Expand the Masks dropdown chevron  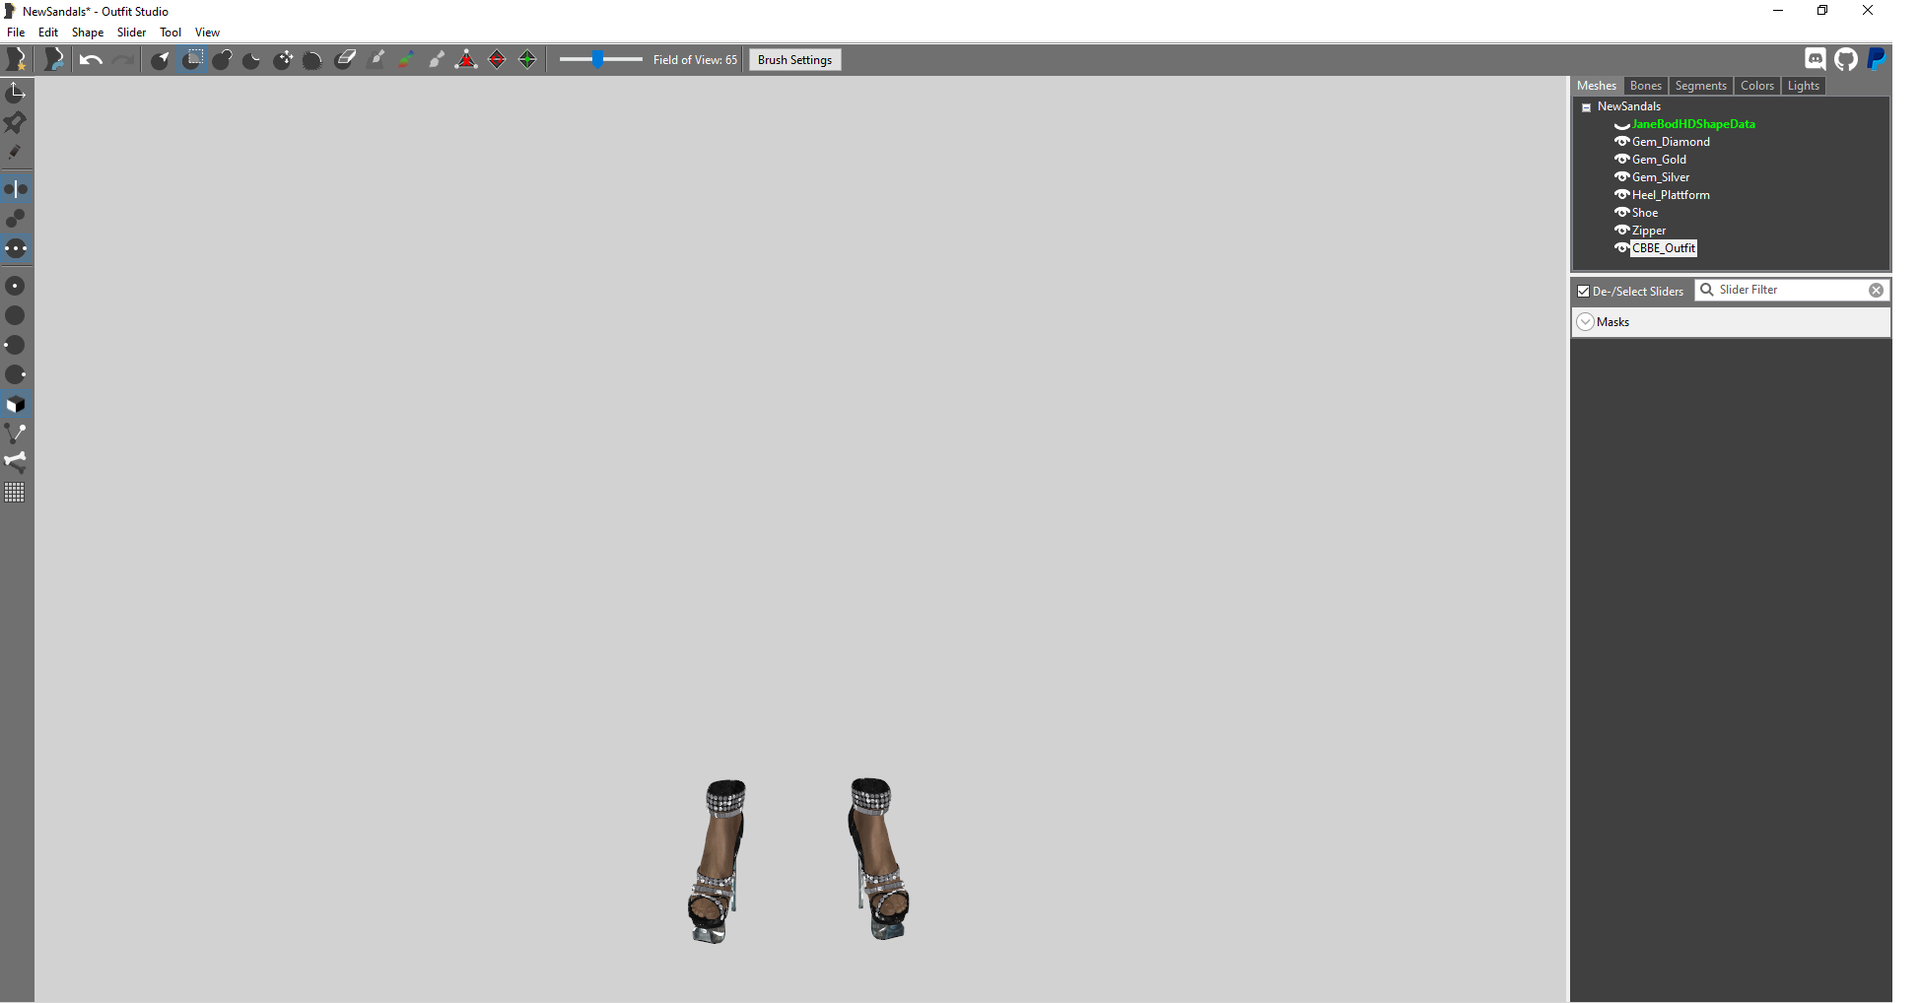tap(1585, 322)
